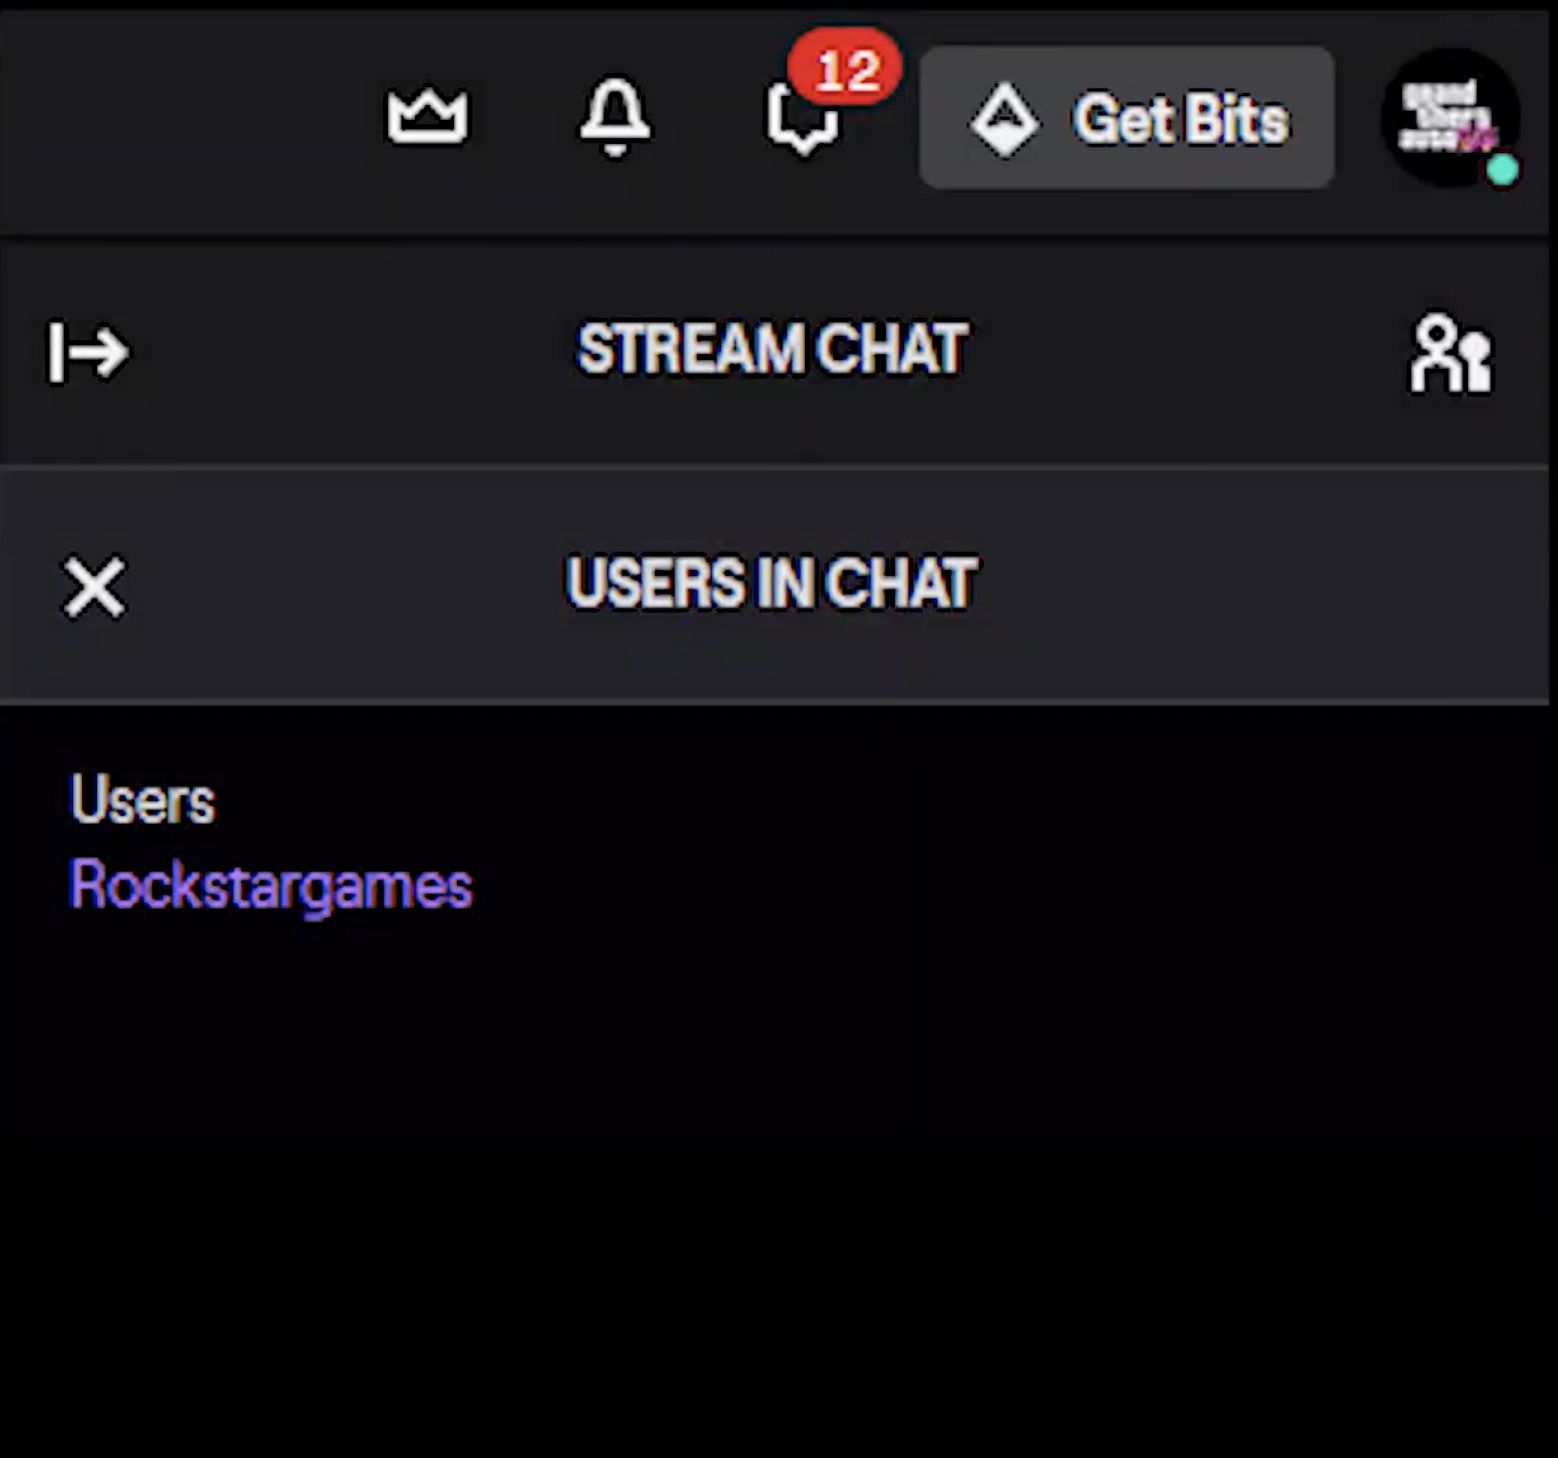Open the Prime Loot crown icon
This screenshot has height=1458, width=1558.
pos(427,116)
